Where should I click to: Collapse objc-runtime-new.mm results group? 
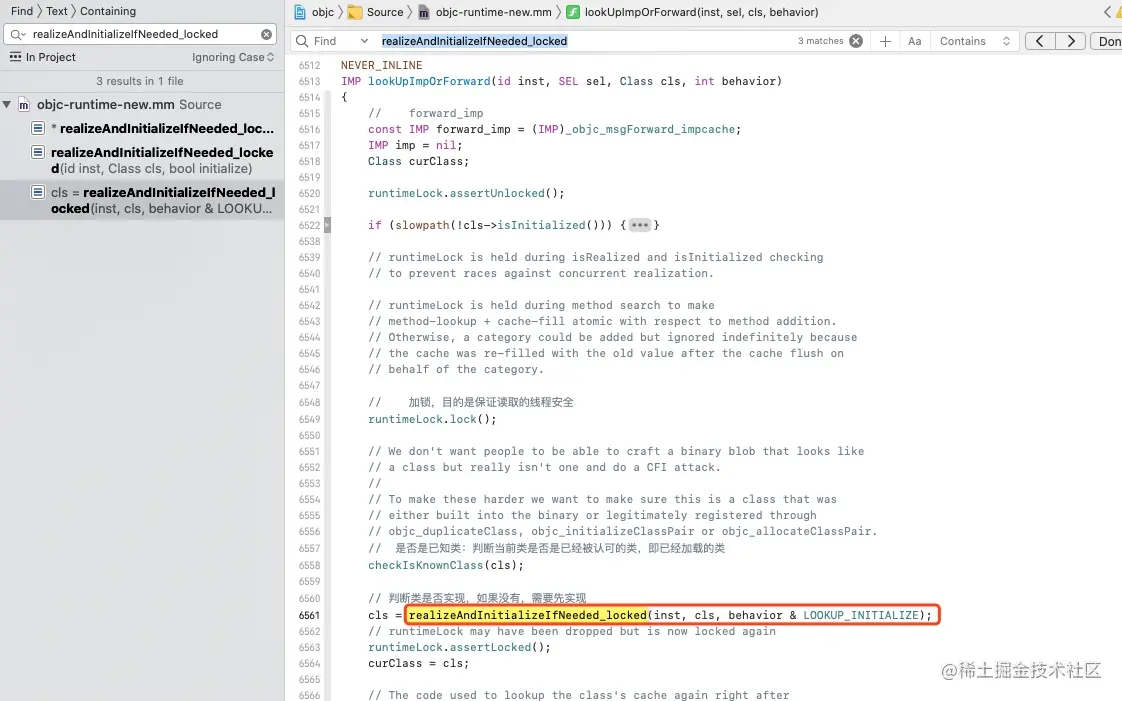click(x=6, y=104)
